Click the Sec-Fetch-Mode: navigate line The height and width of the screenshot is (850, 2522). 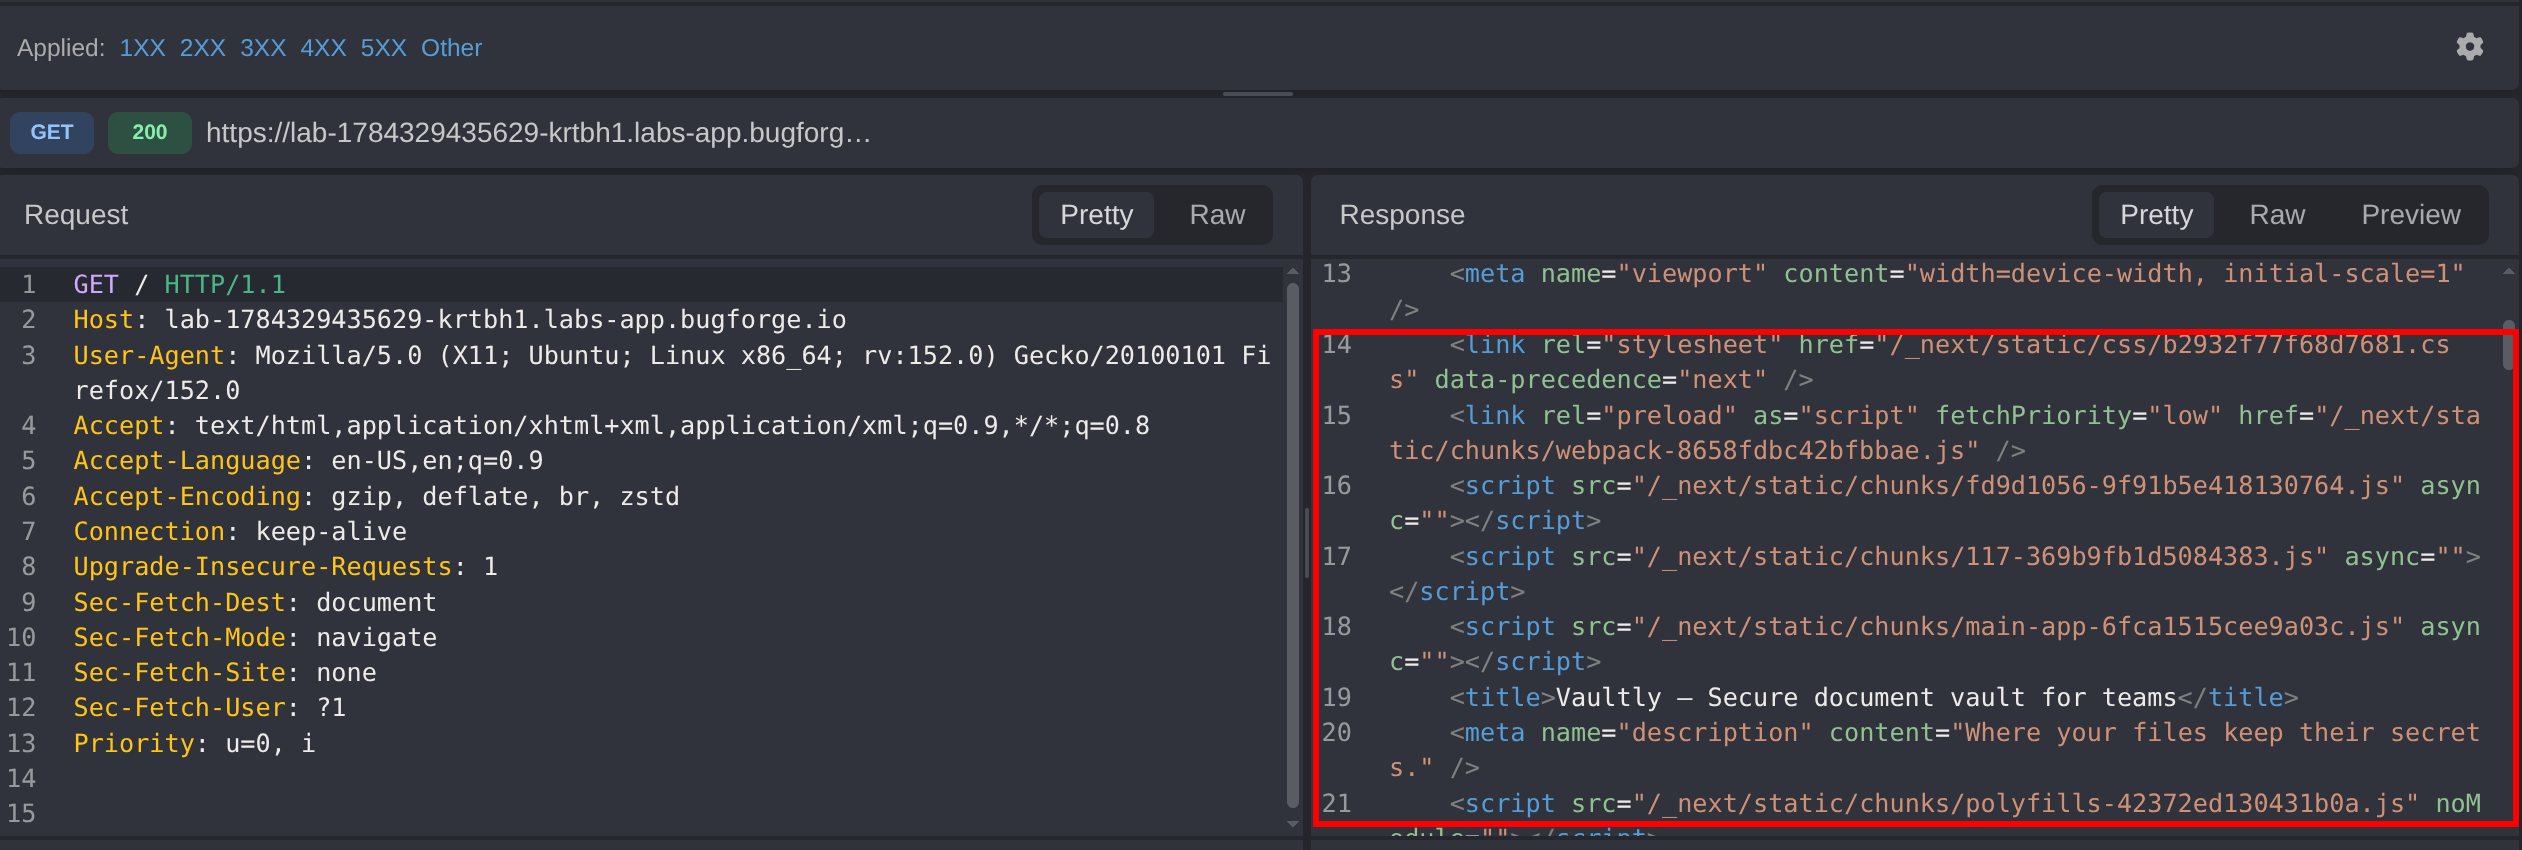point(255,638)
